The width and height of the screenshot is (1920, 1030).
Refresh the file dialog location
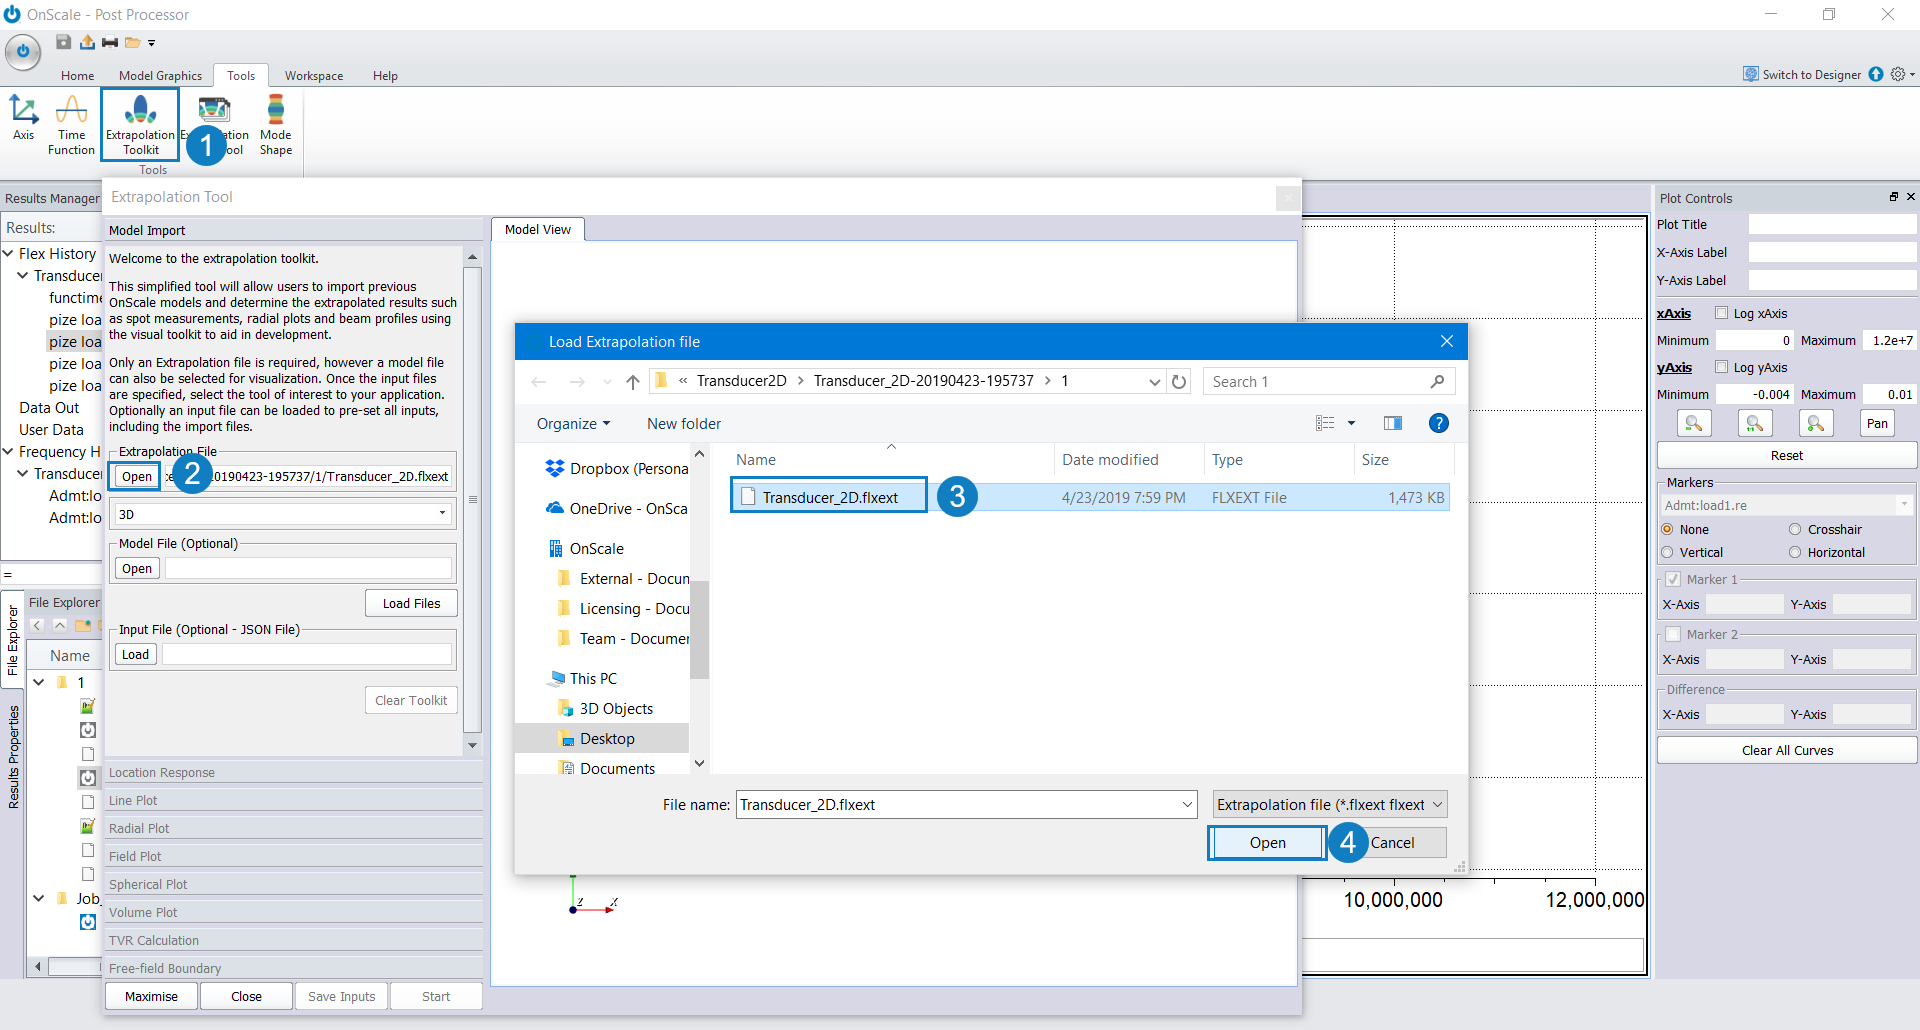1179,382
